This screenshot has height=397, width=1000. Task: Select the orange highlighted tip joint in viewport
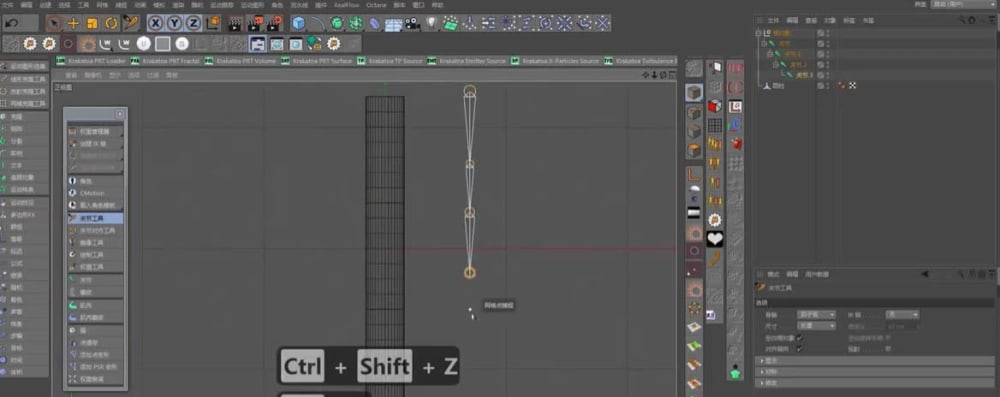[x=469, y=273]
